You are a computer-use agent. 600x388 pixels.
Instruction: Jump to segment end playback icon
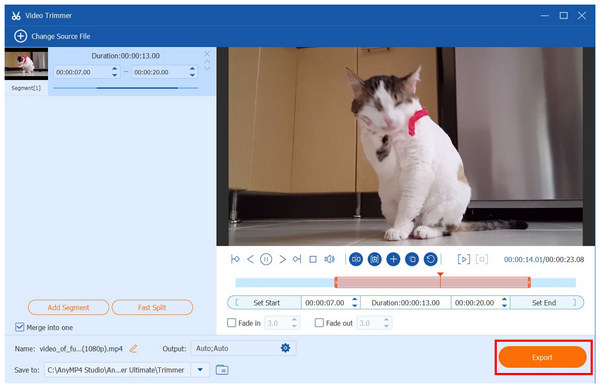pyautogui.click(x=297, y=259)
